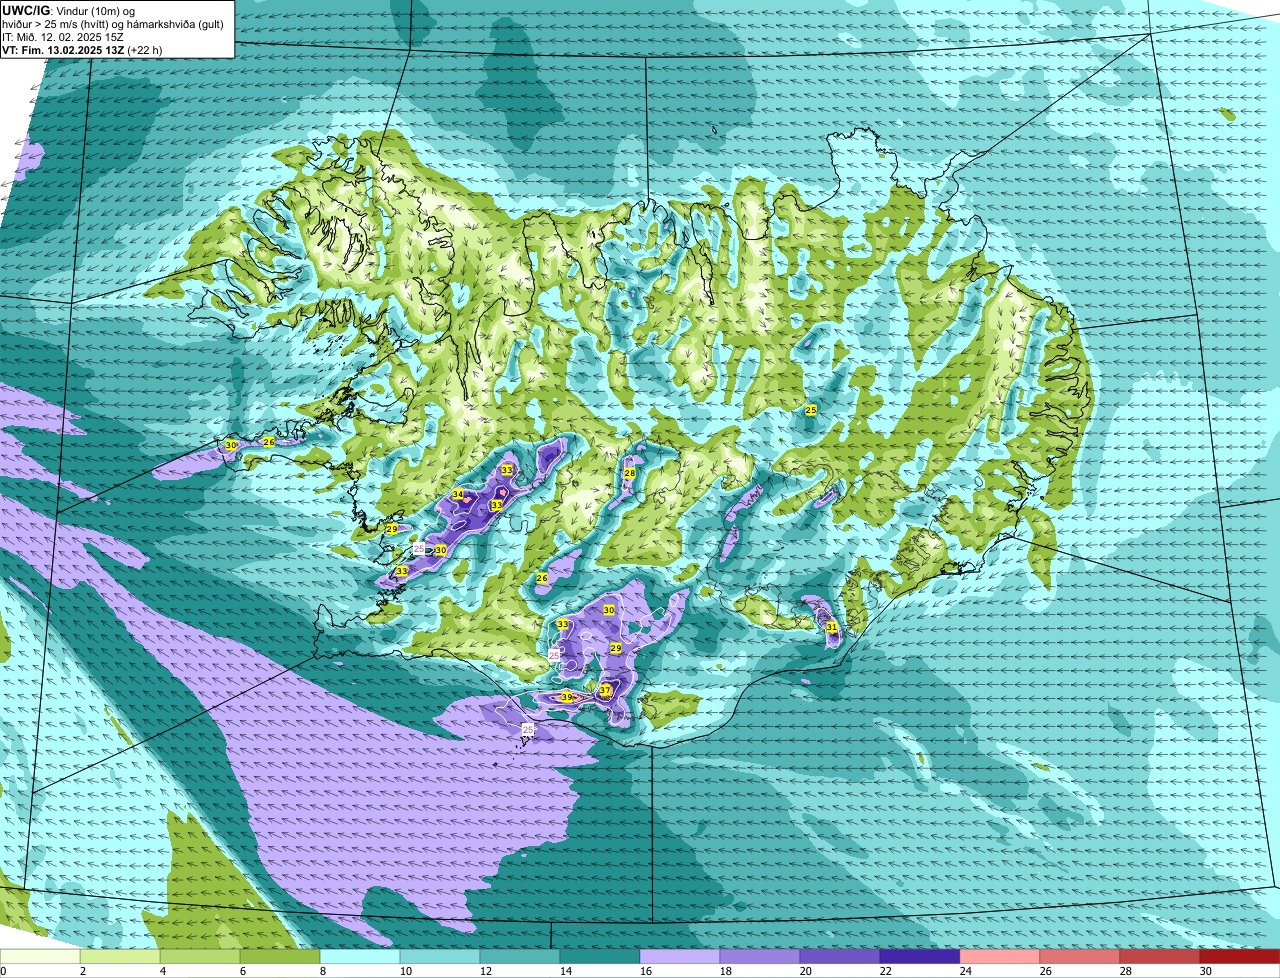Pick the red 28–30 m/s legend swatch

(x=1160, y=957)
